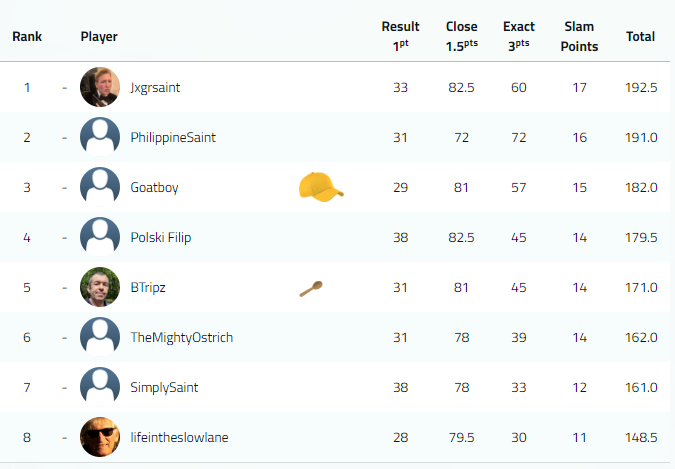Click the Slam Points column header
The width and height of the screenshot is (675, 469).
tap(580, 37)
